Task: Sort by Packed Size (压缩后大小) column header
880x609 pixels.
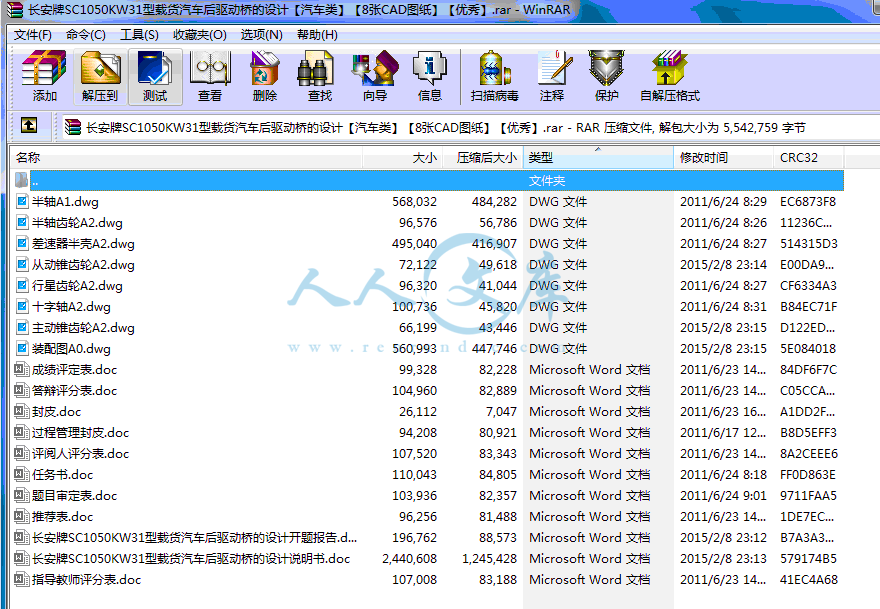Action: (483, 158)
